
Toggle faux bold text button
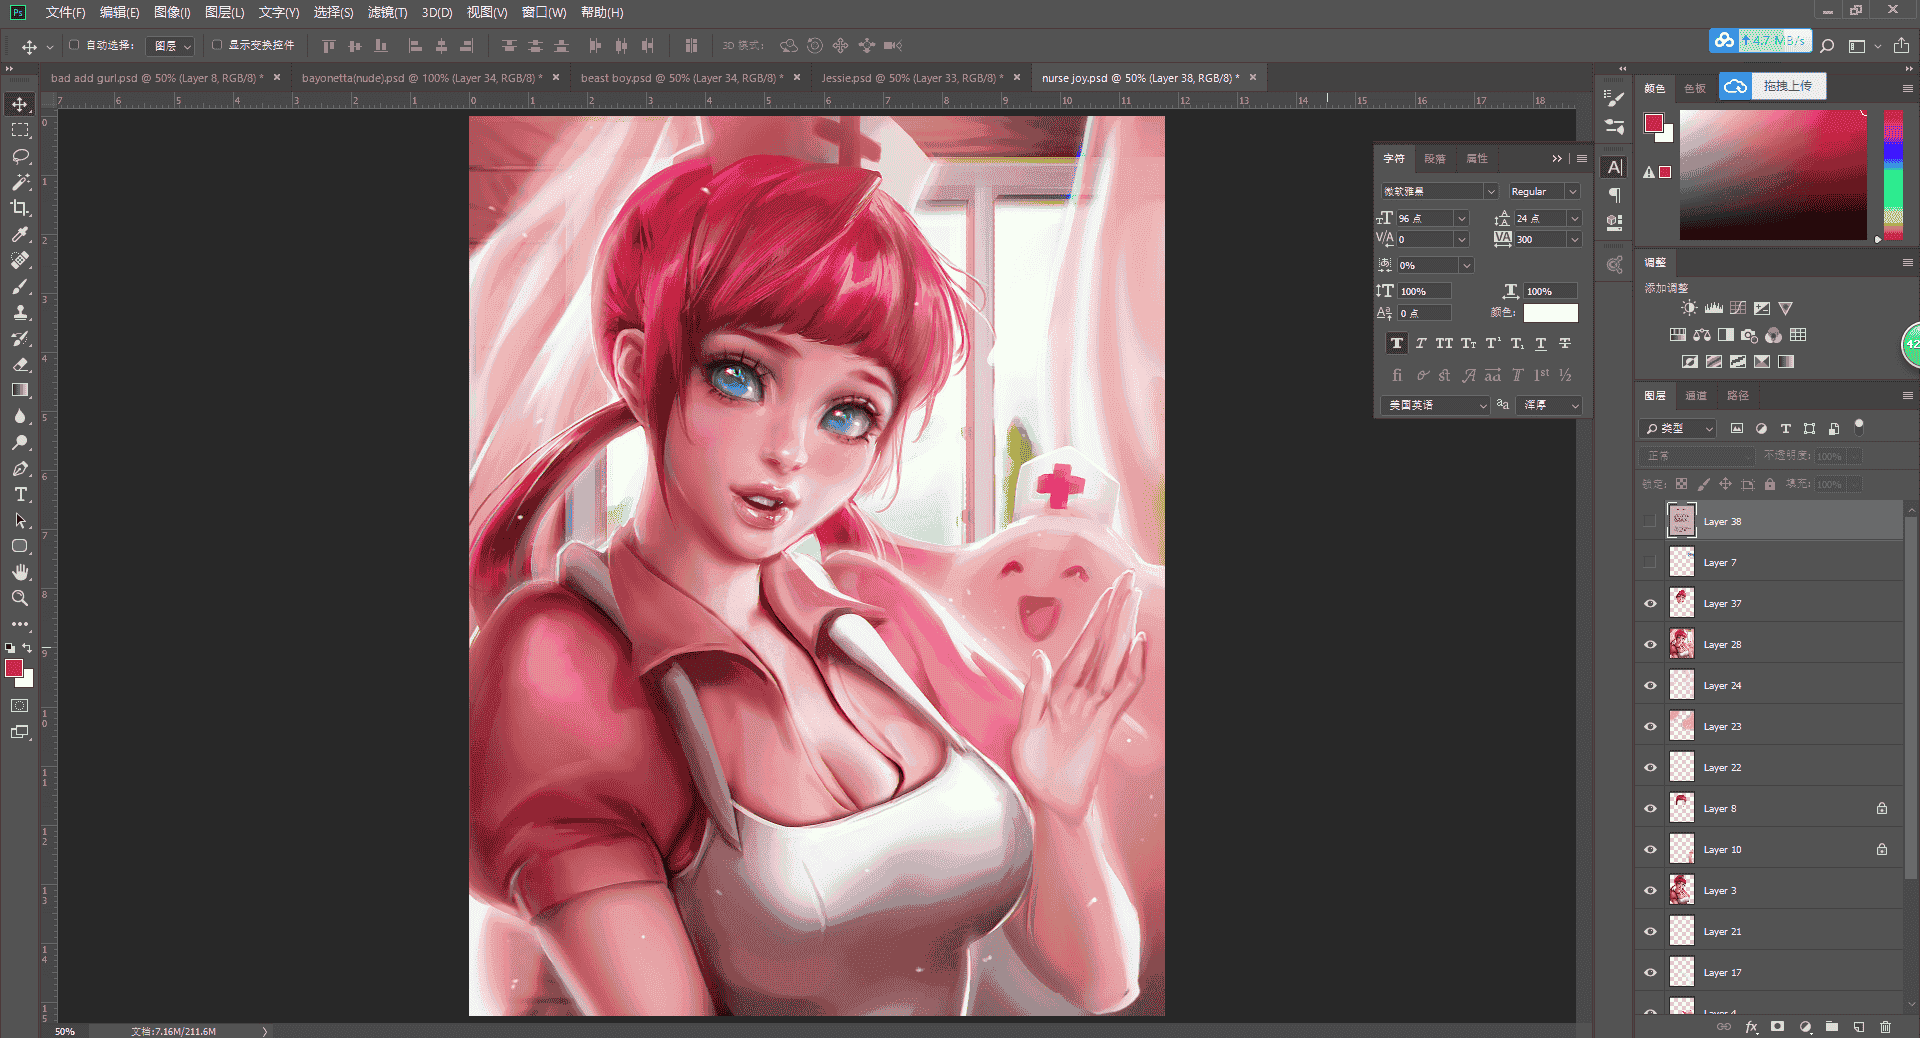(1397, 343)
